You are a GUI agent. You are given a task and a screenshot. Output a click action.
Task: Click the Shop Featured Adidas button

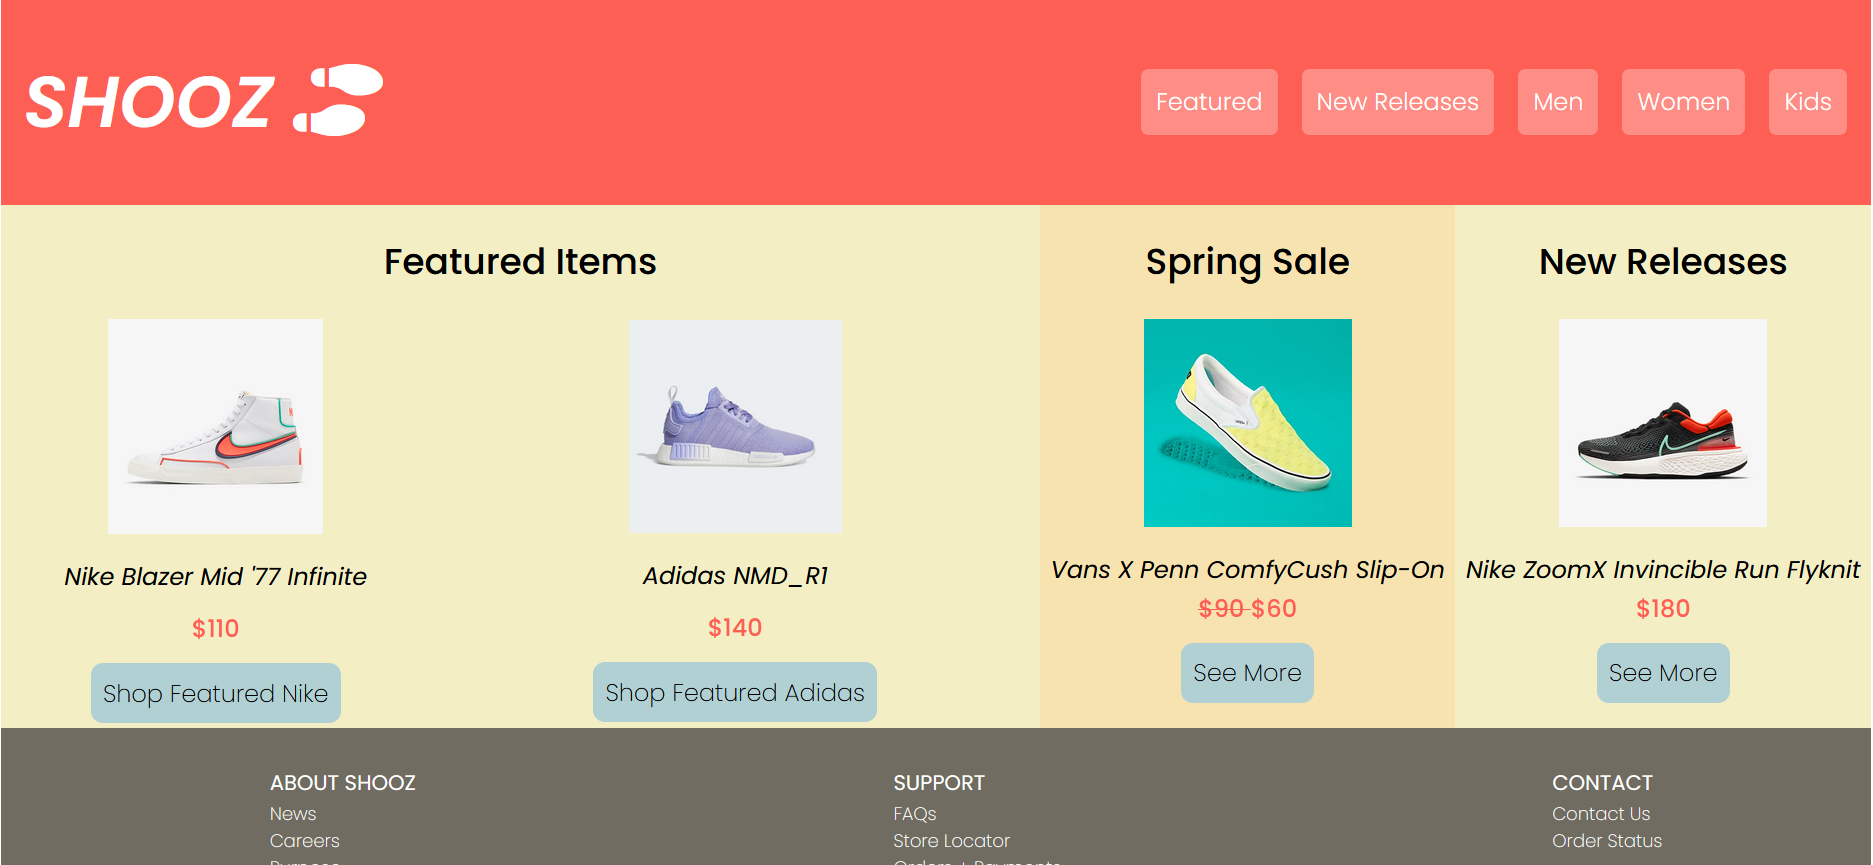735,692
